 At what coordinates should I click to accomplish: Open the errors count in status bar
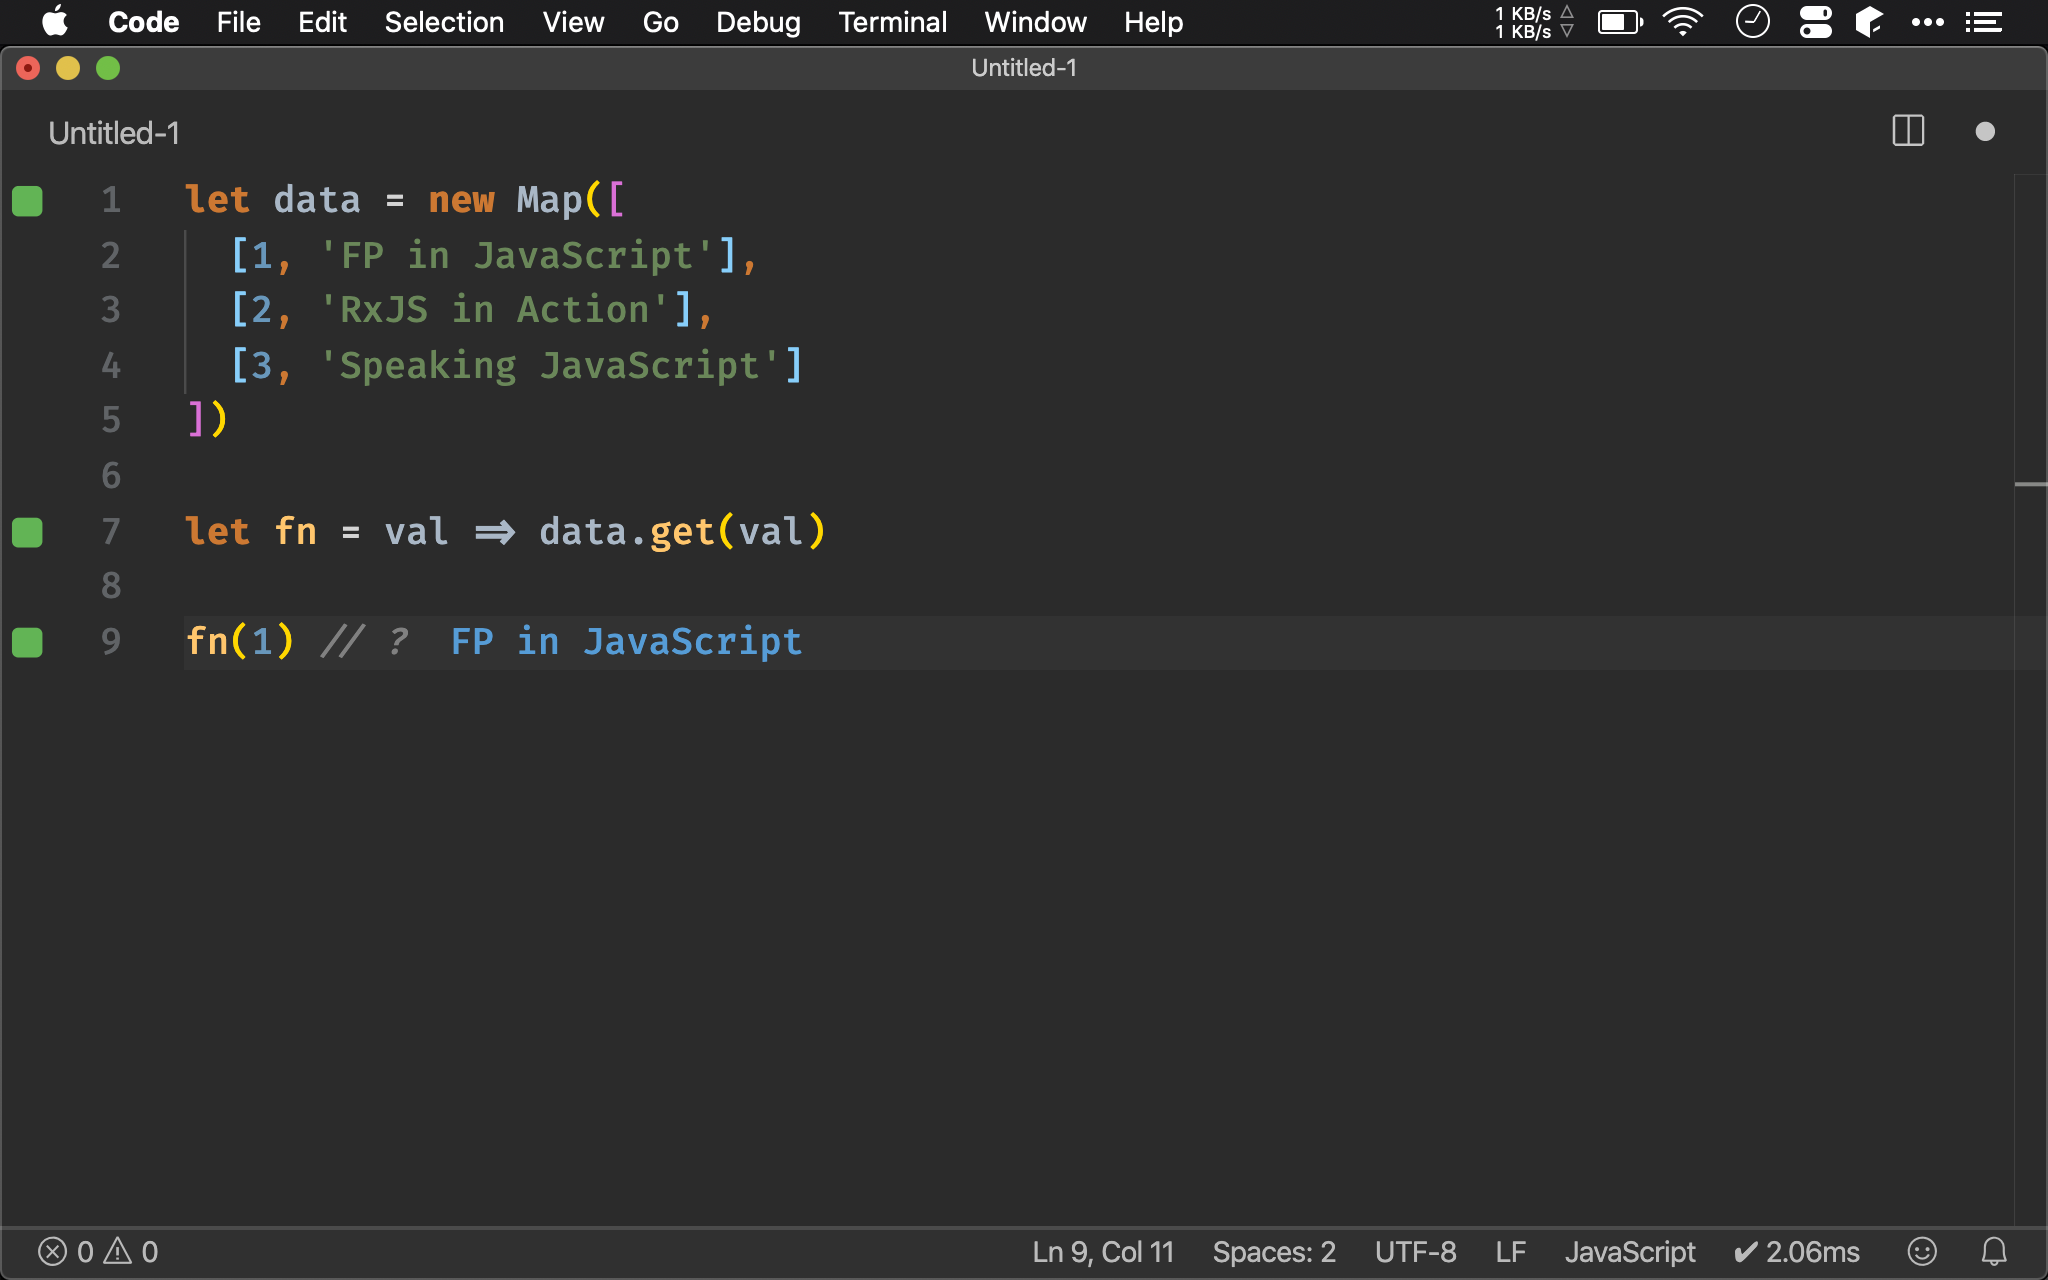click(x=66, y=1252)
